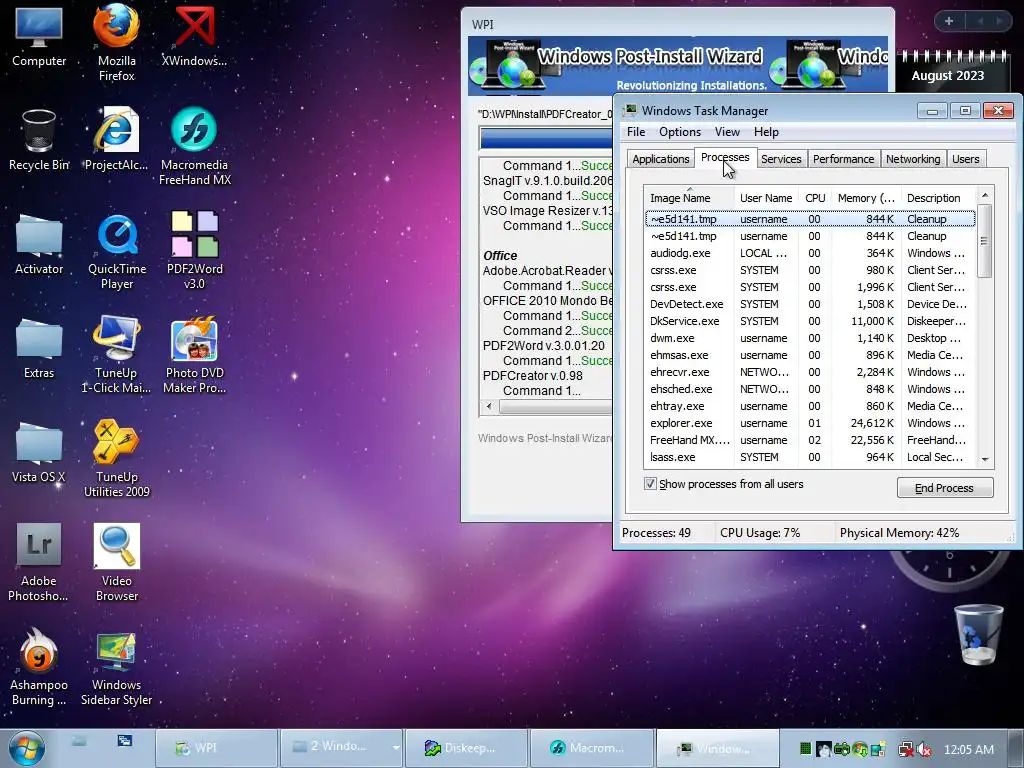The image size is (1024, 768).
Task: Switch to the Applications tab
Action: [660, 159]
